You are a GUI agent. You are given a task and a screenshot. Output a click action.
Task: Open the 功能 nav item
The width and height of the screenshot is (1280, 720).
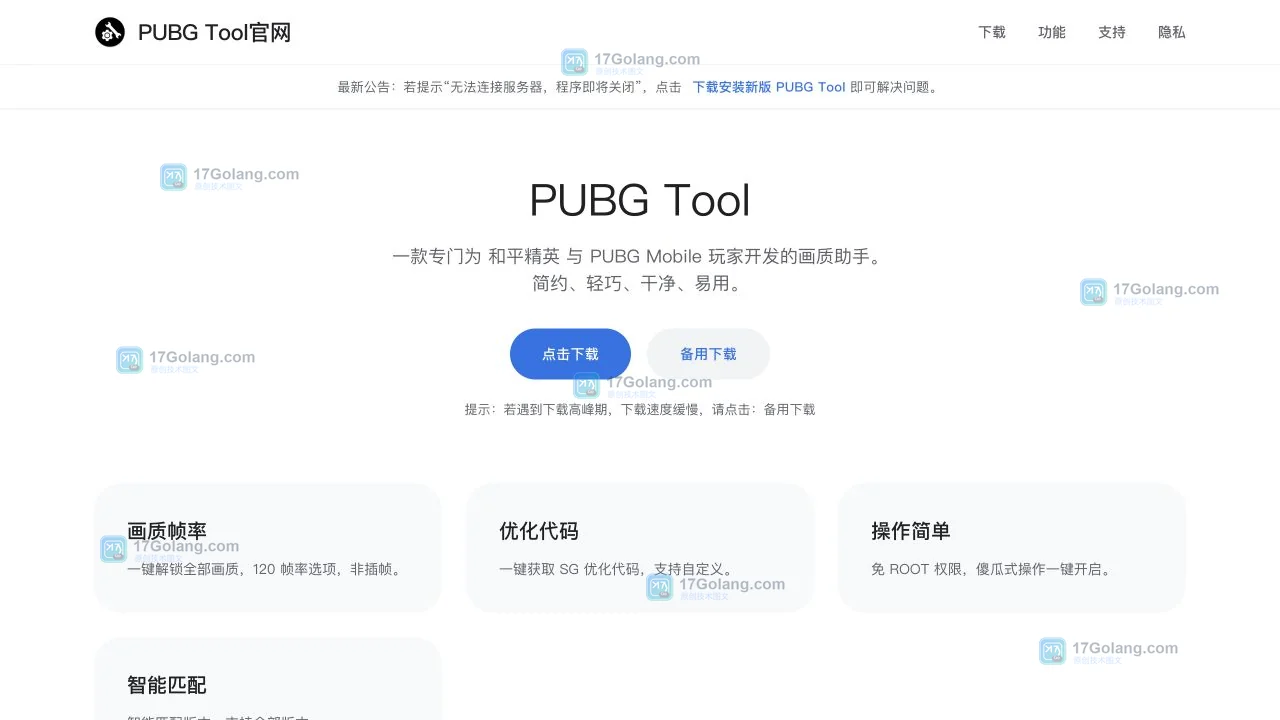(x=1052, y=32)
